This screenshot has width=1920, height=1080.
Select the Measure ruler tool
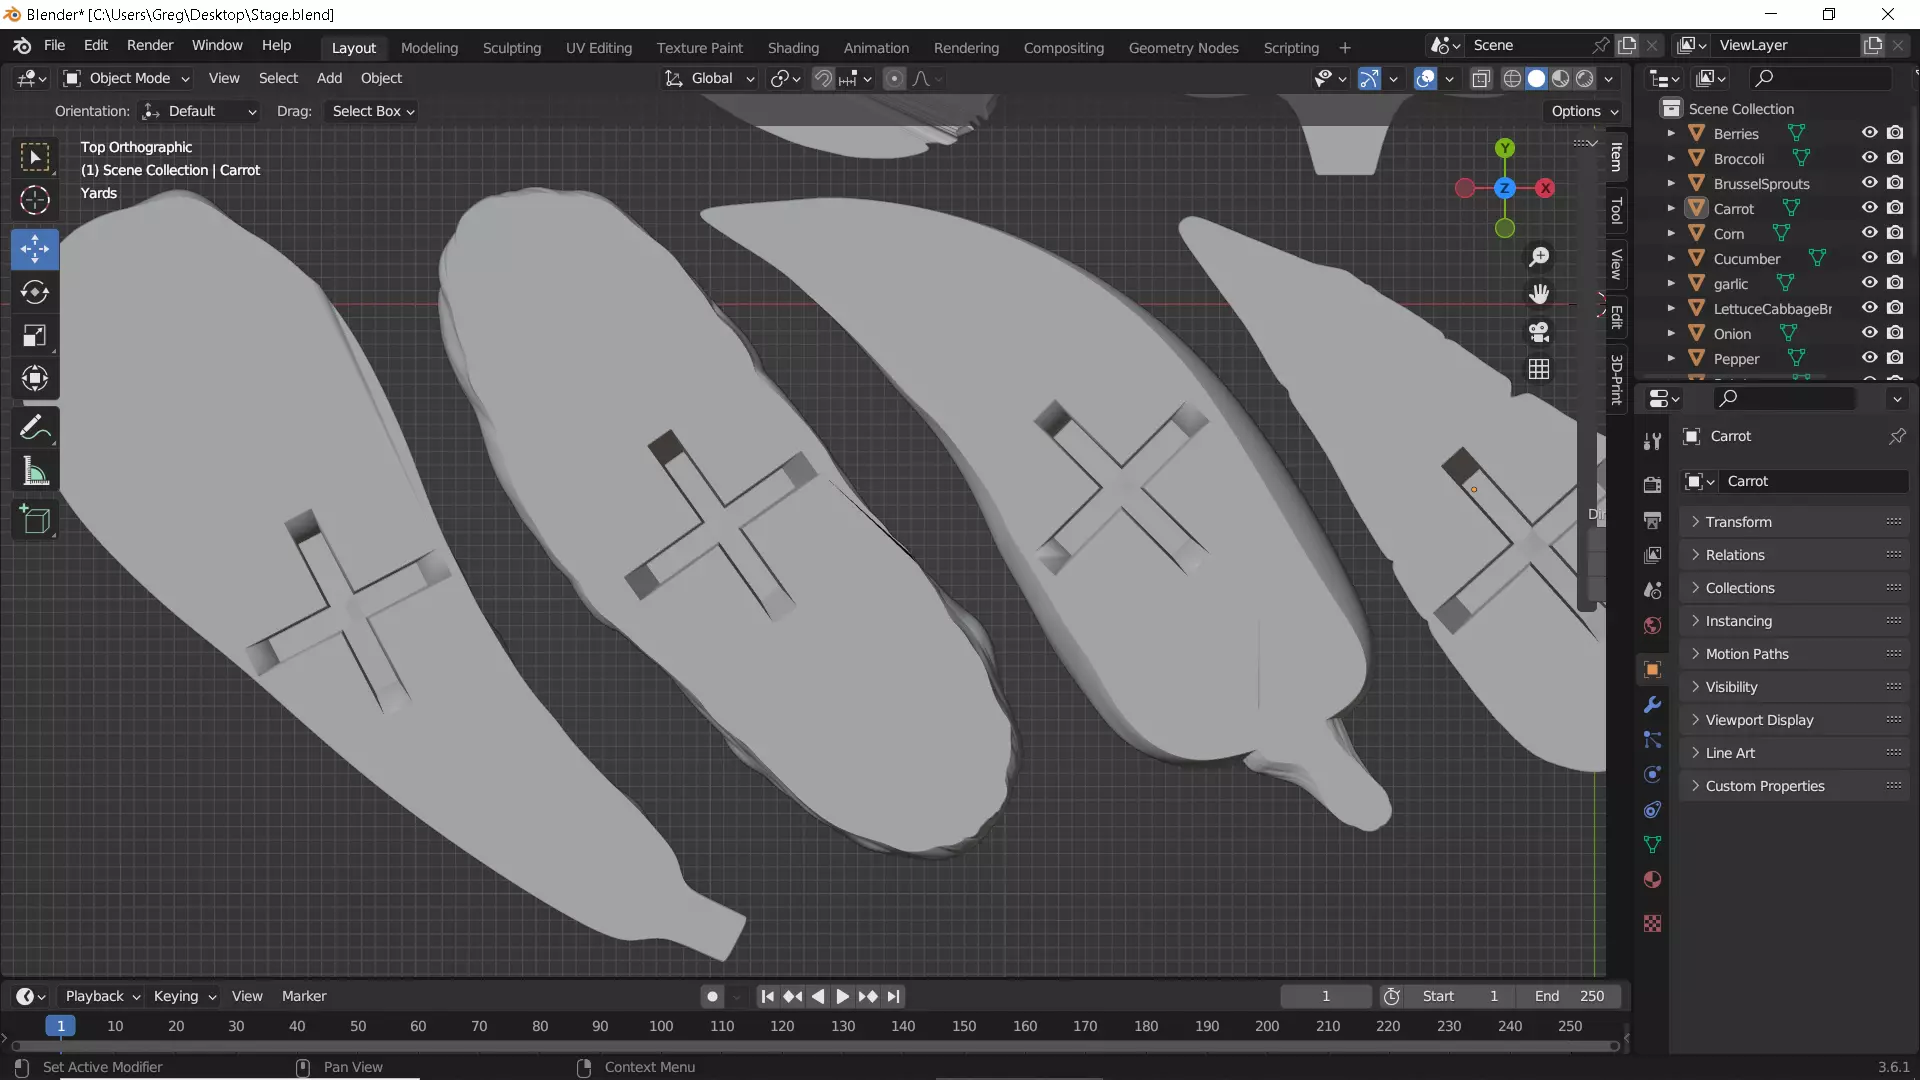35,471
